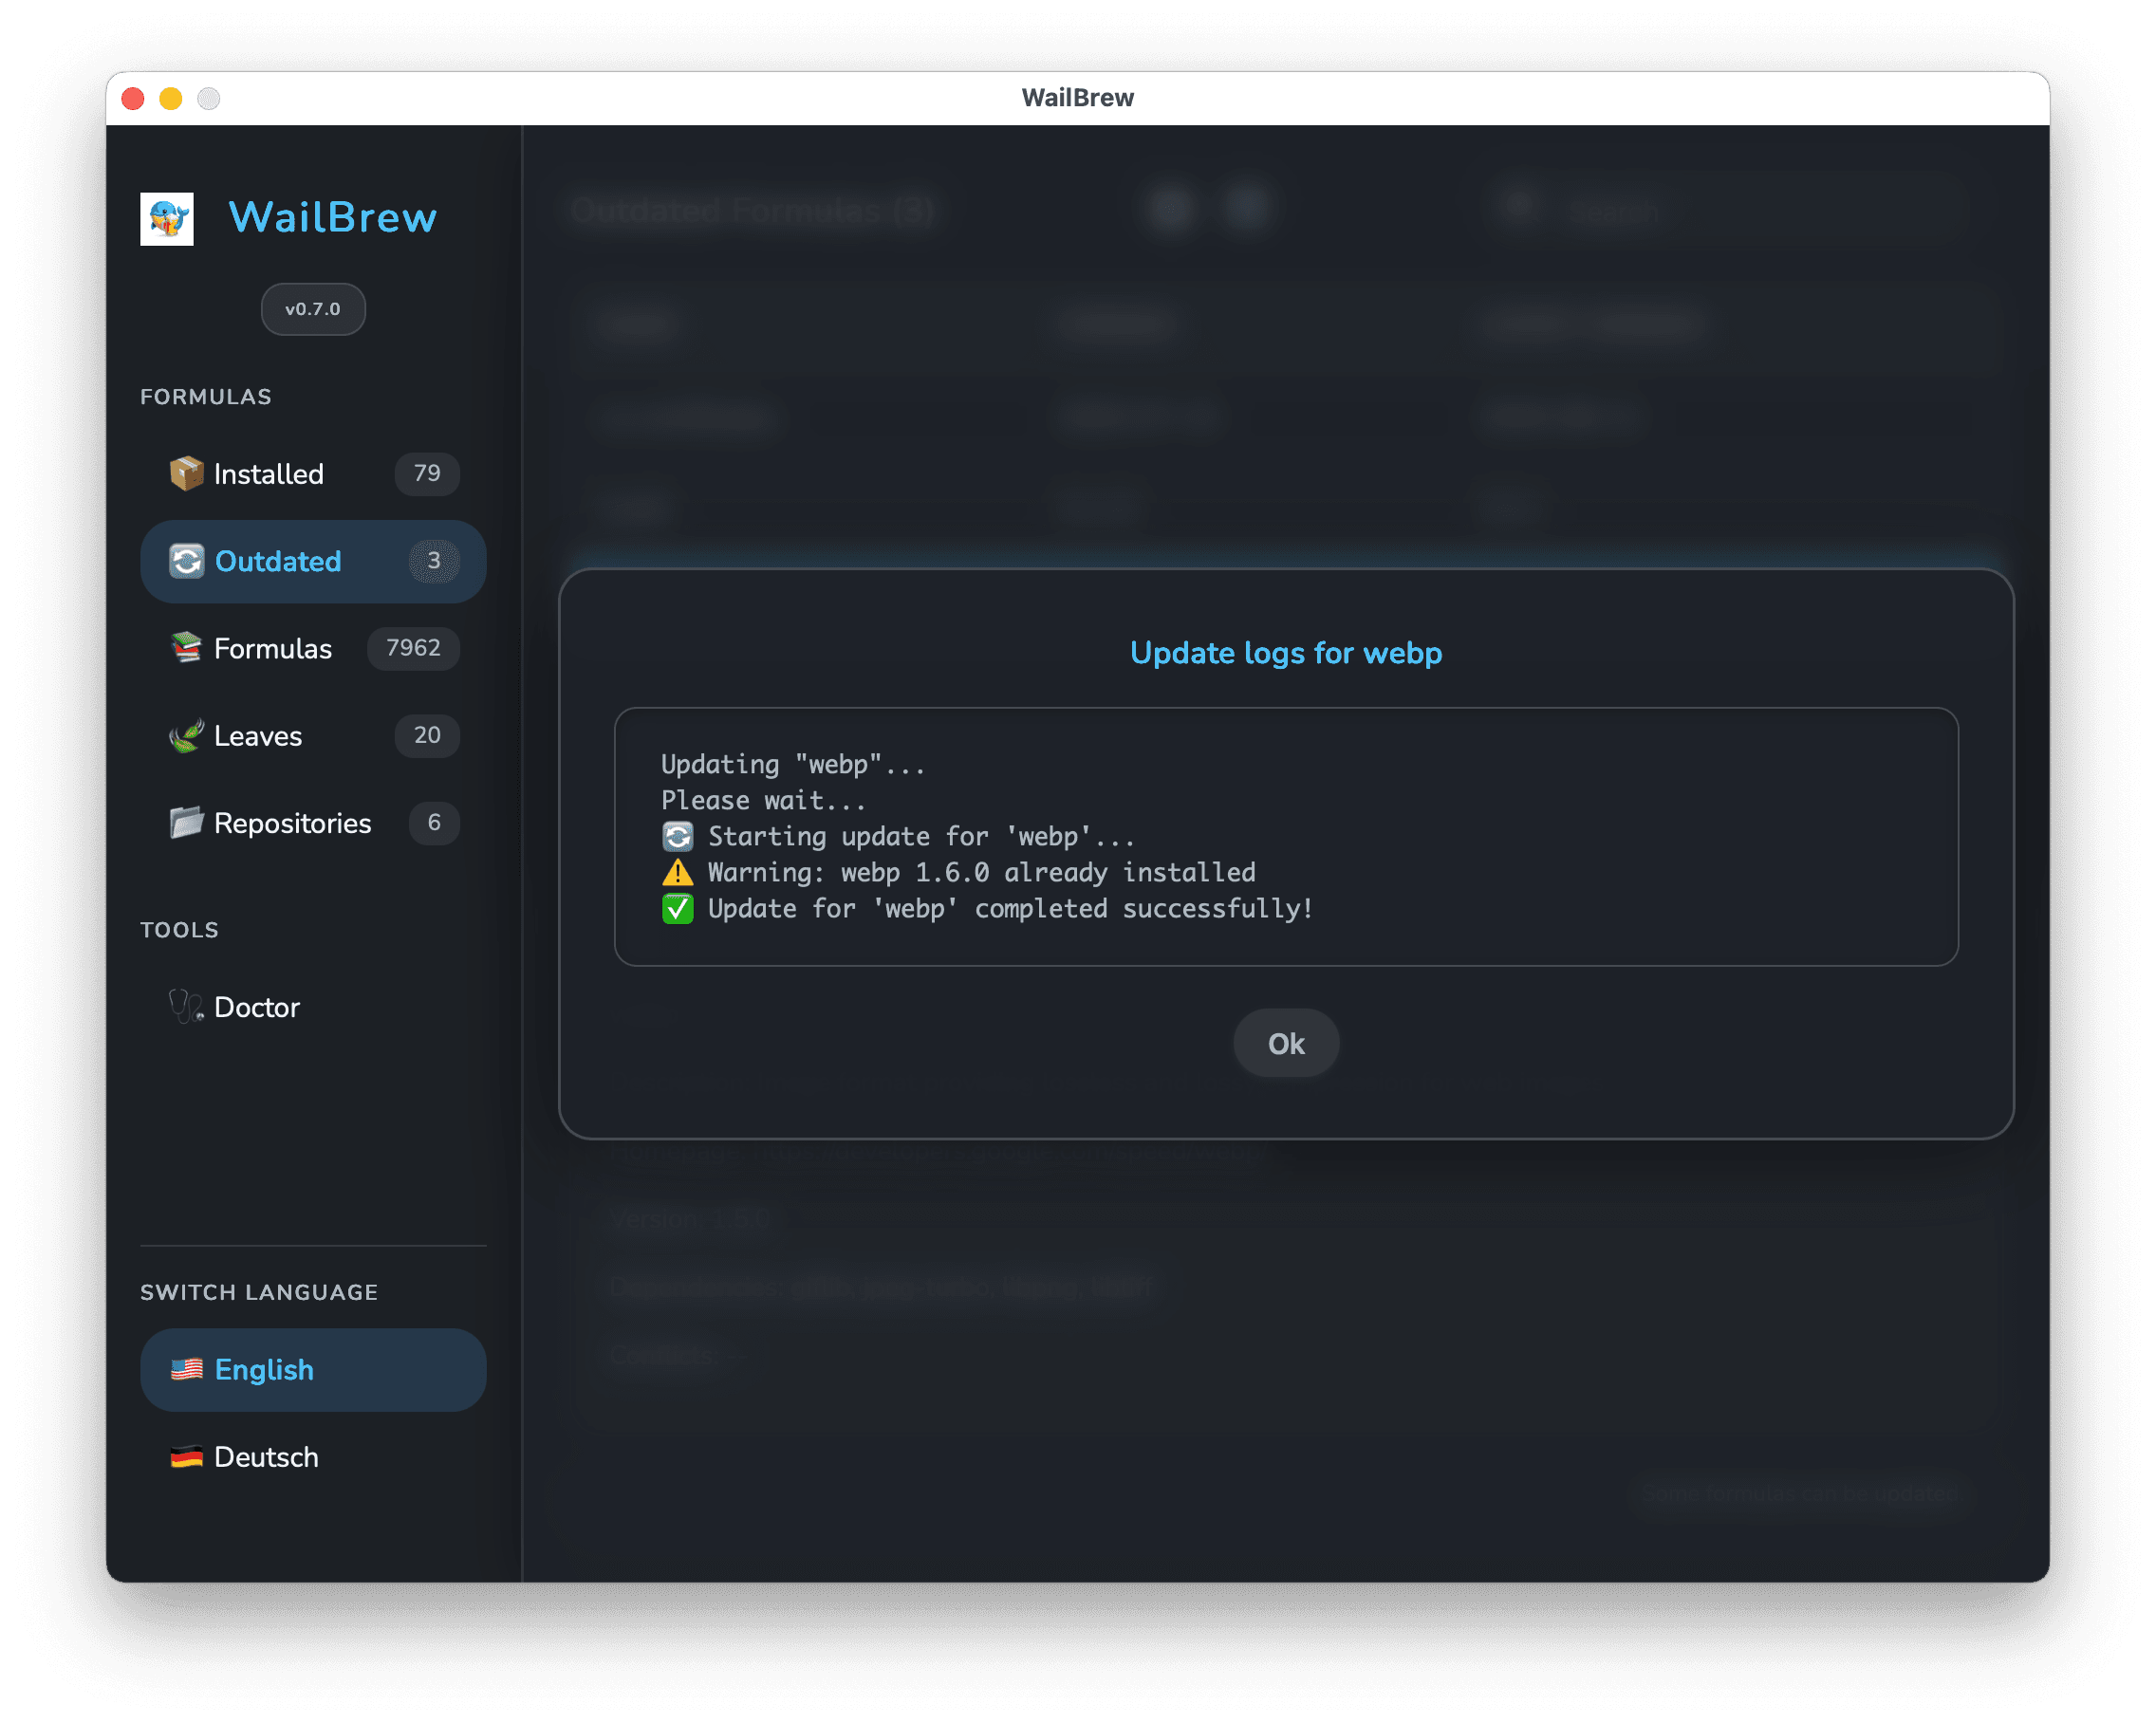Click the WailBrew logo icon
This screenshot has height=1723, width=2156.
[167, 218]
